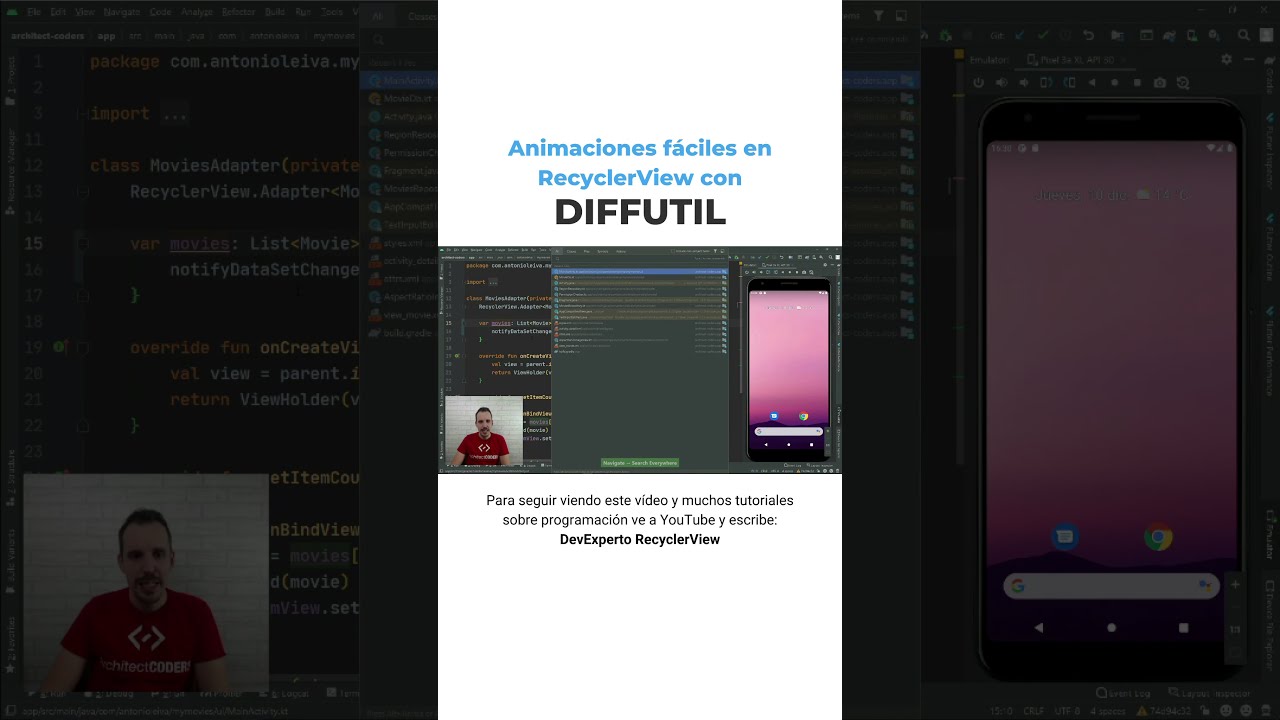Click the antonioleiva breadcrumb
This screenshot has height=720, width=1280.
(x=274, y=36)
